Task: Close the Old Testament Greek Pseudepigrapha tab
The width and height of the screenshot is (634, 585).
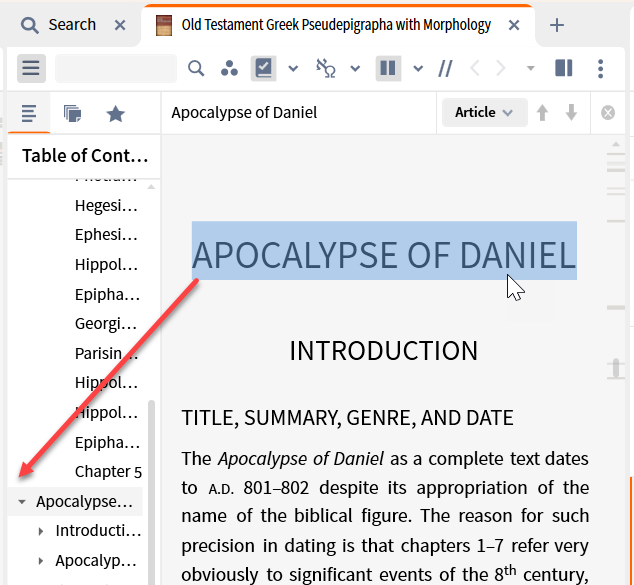Action: [514, 25]
